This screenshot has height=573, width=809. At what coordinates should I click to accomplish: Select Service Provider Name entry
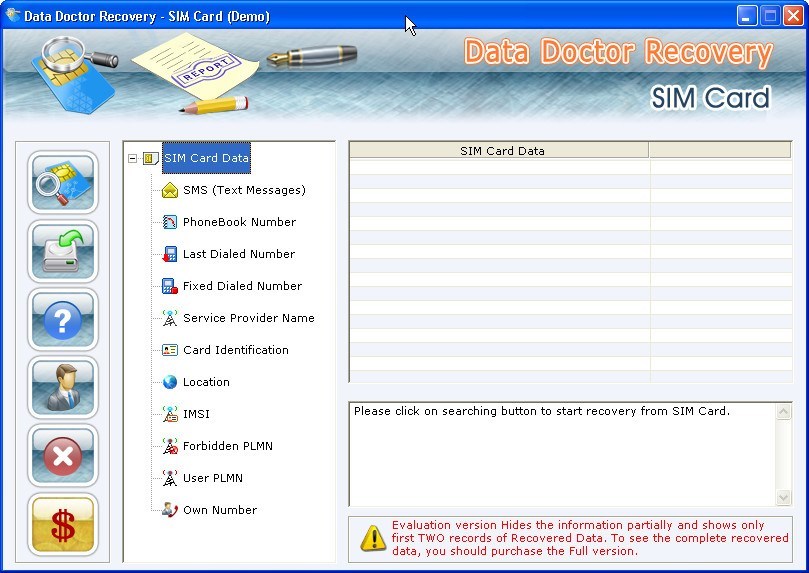249,318
